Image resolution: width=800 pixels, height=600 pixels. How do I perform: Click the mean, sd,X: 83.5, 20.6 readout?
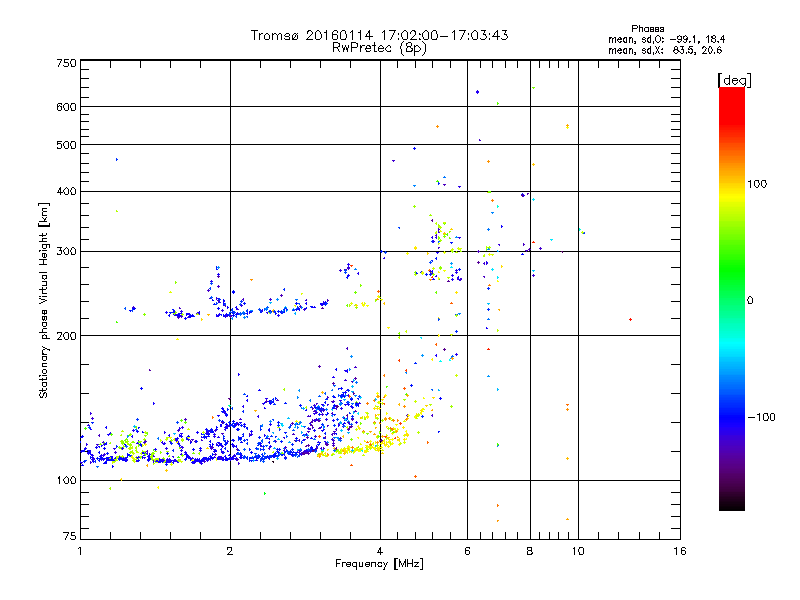tap(665, 50)
